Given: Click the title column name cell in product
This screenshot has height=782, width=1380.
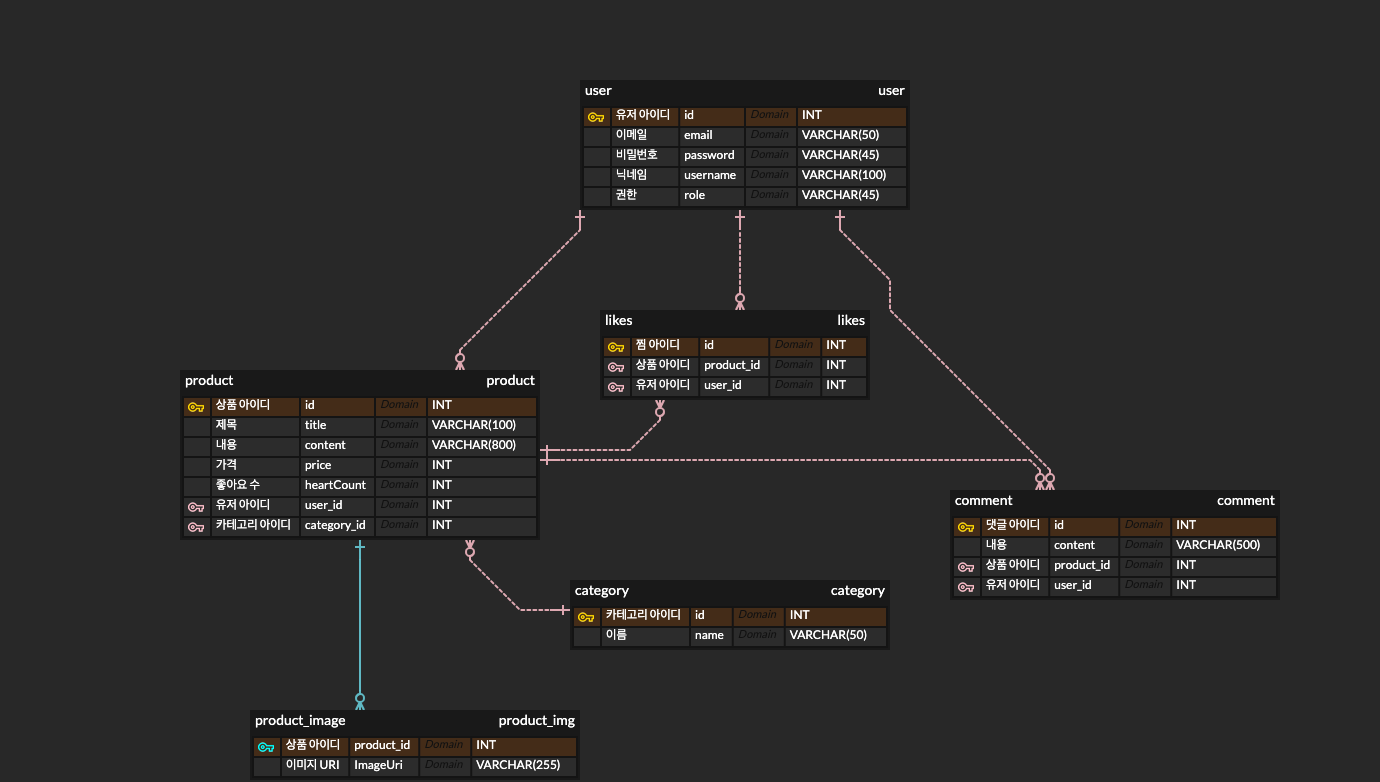Looking at the screenshot, I should [336, 424].
